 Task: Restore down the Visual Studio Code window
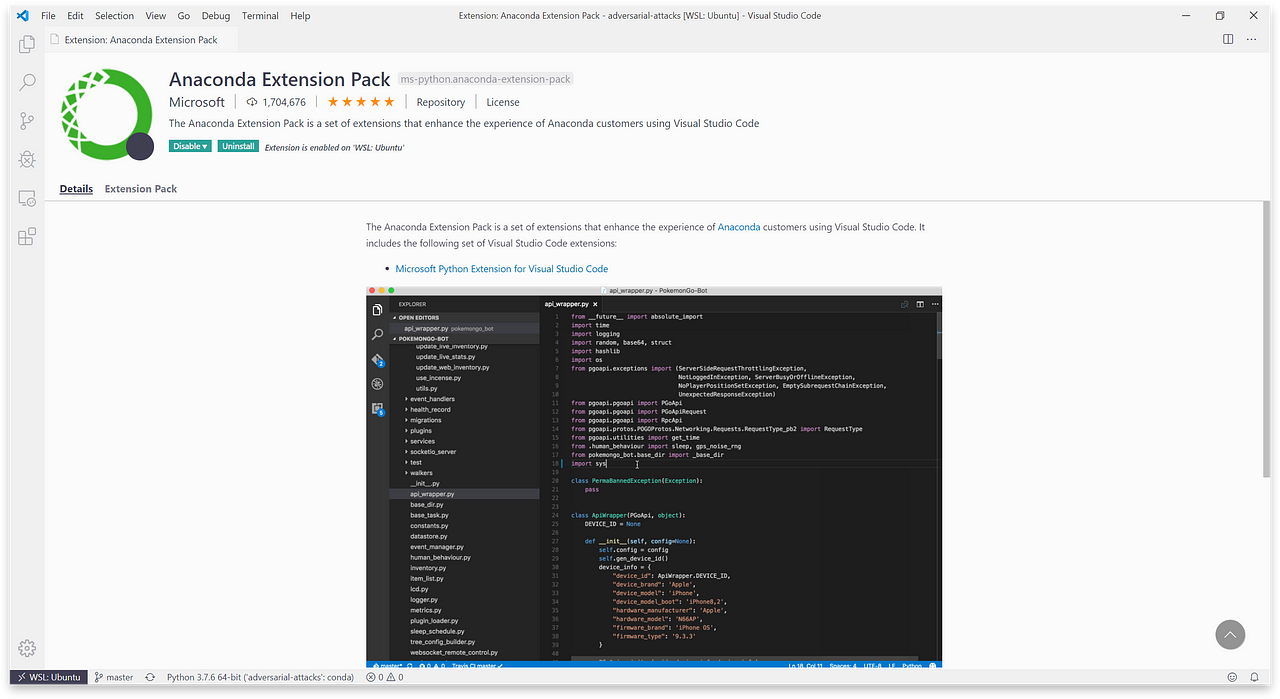tap(1220, 16)
